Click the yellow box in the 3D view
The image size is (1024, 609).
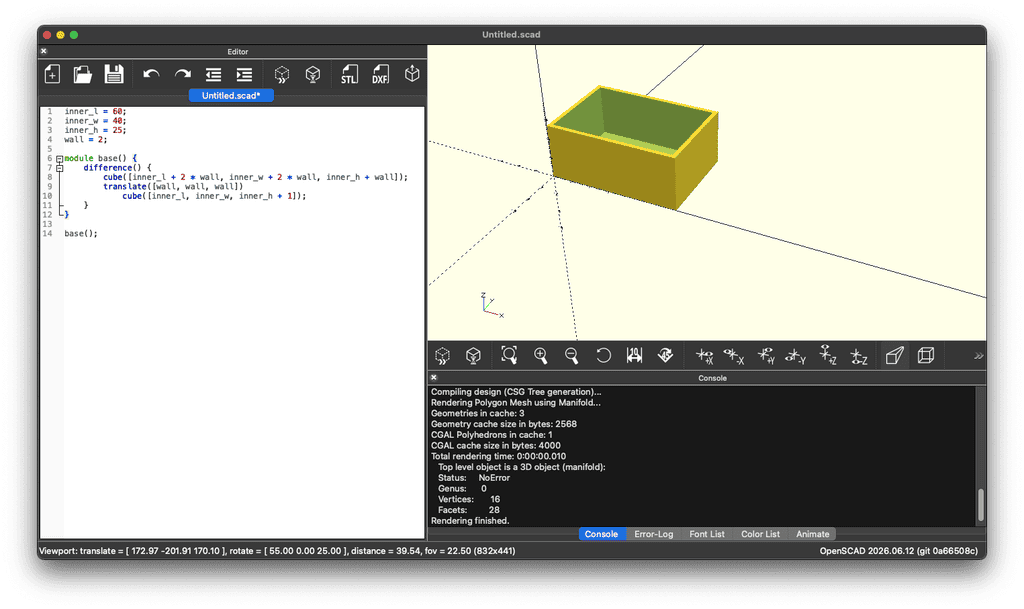[x=633, y=149]
